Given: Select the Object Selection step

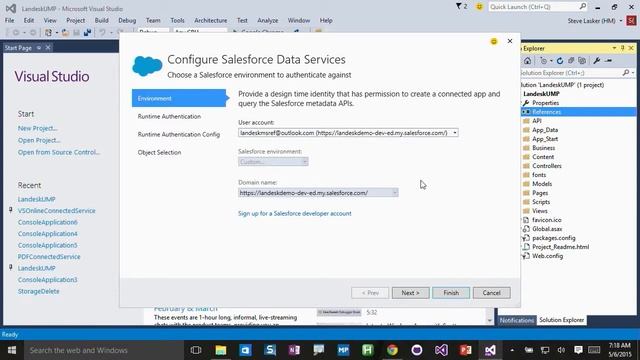Looking at the screenshot, I should tap(159, 152).
